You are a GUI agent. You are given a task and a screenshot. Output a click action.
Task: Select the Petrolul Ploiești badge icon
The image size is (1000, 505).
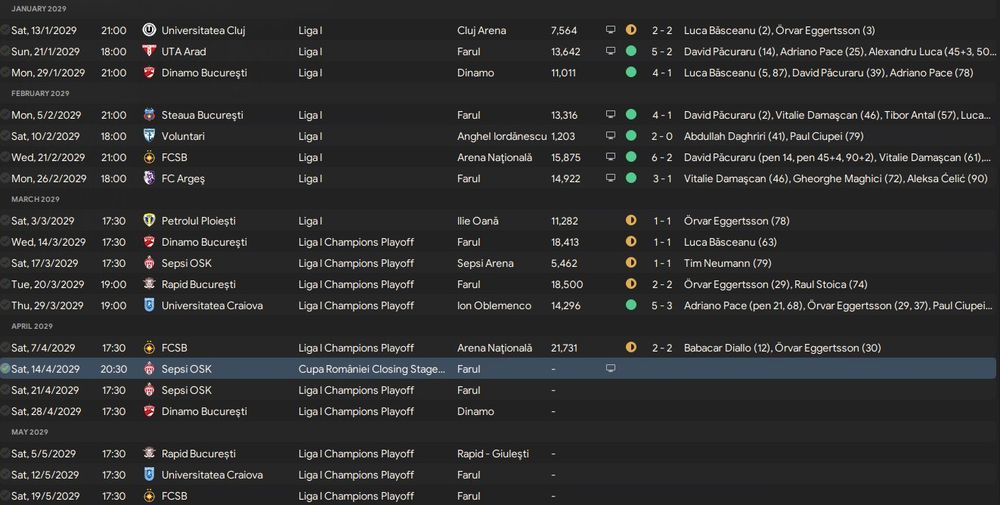(149, 221)
